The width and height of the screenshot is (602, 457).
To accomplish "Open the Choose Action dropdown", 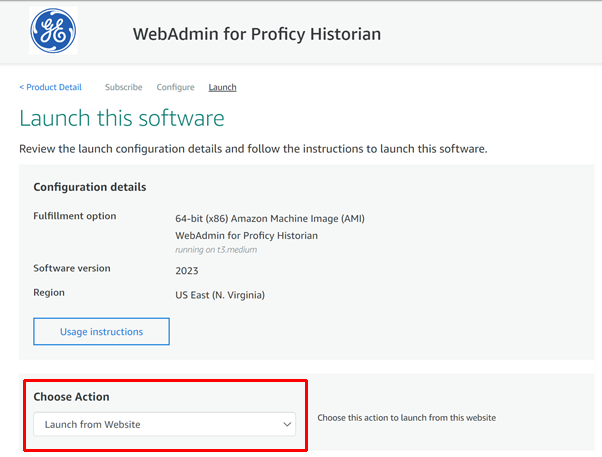I will (164, 424).
